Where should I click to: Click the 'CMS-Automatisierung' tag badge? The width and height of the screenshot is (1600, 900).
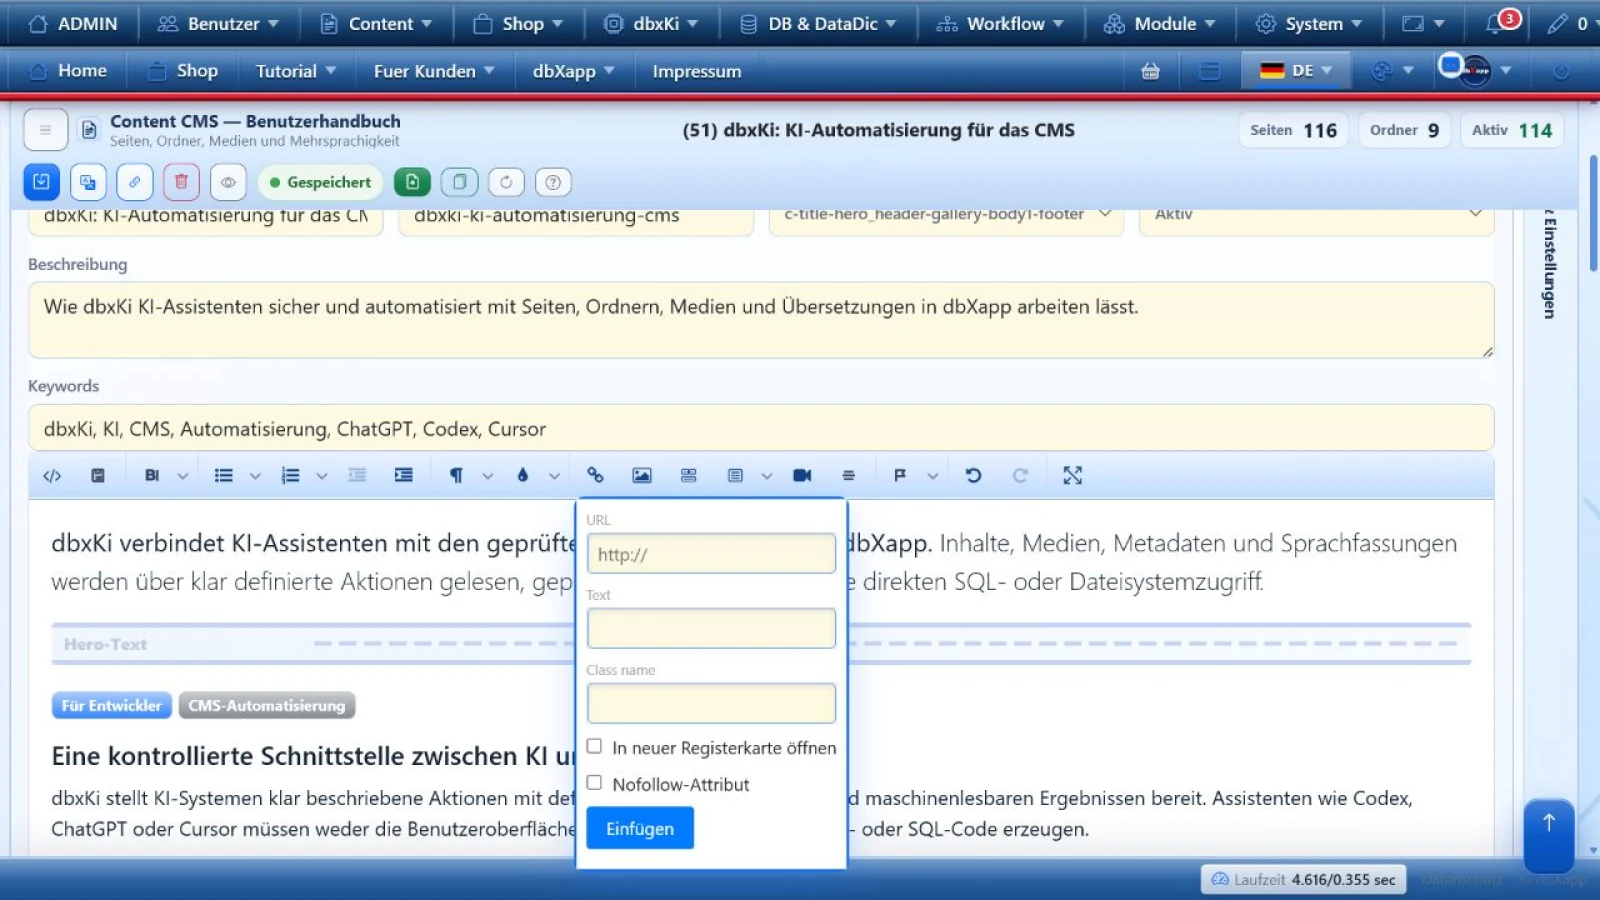[x=267, y=705]
